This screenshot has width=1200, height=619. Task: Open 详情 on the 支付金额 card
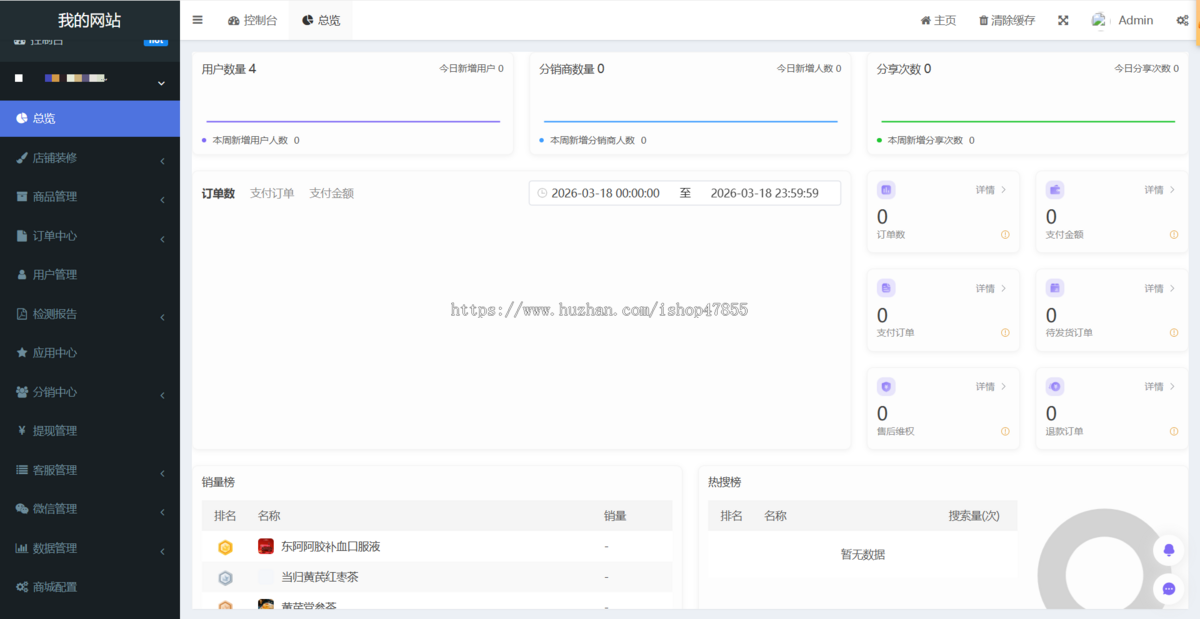[x=1160, y=189]
